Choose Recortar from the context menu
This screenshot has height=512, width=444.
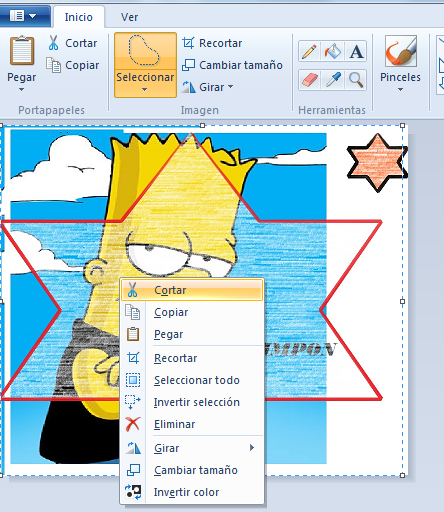[192, 358]
